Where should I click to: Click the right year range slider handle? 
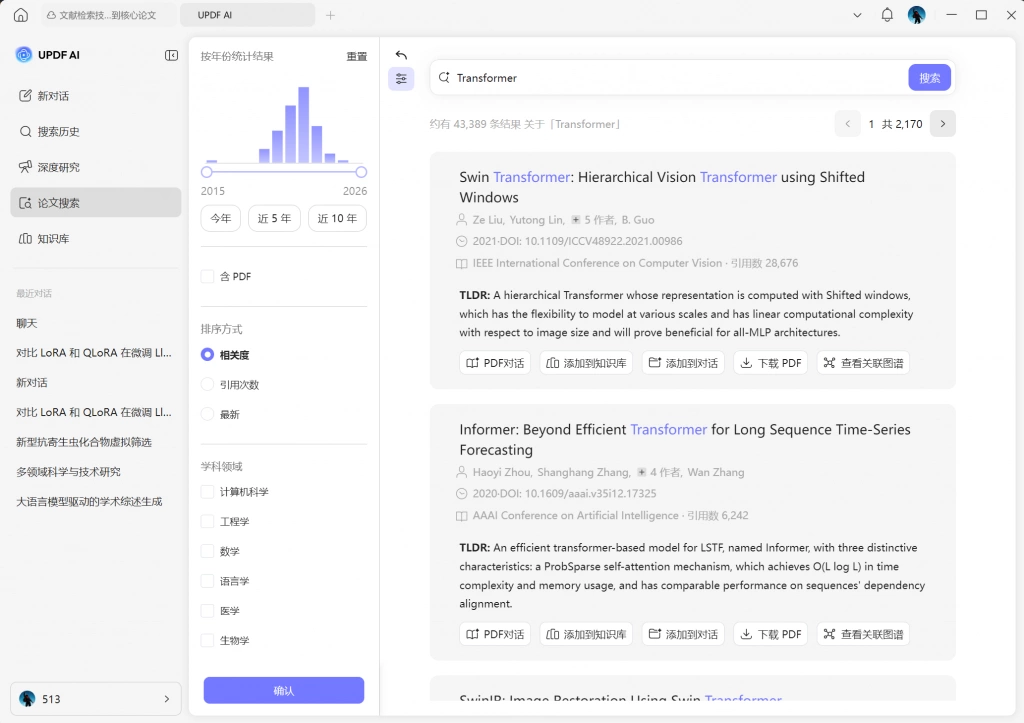click(x=361, y=172)
